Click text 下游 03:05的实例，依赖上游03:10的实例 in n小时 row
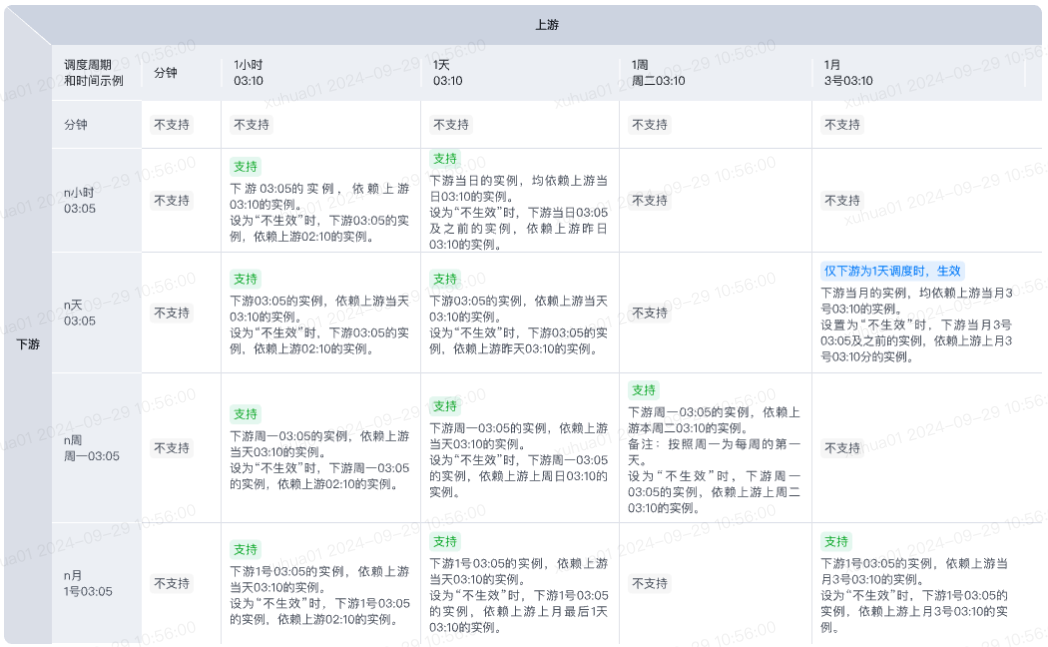Screen dimensions: 1048x647 click(x=319, y=197)
